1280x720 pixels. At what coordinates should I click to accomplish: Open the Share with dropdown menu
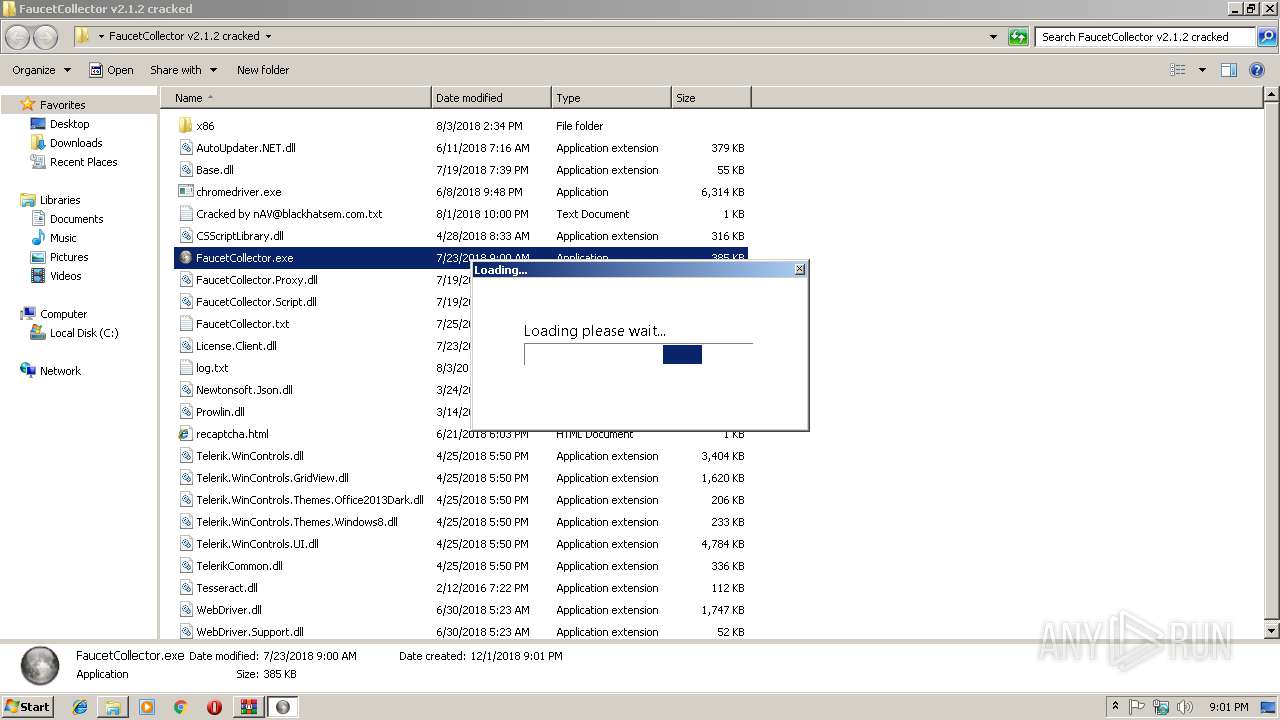click(x=184, y=70)
